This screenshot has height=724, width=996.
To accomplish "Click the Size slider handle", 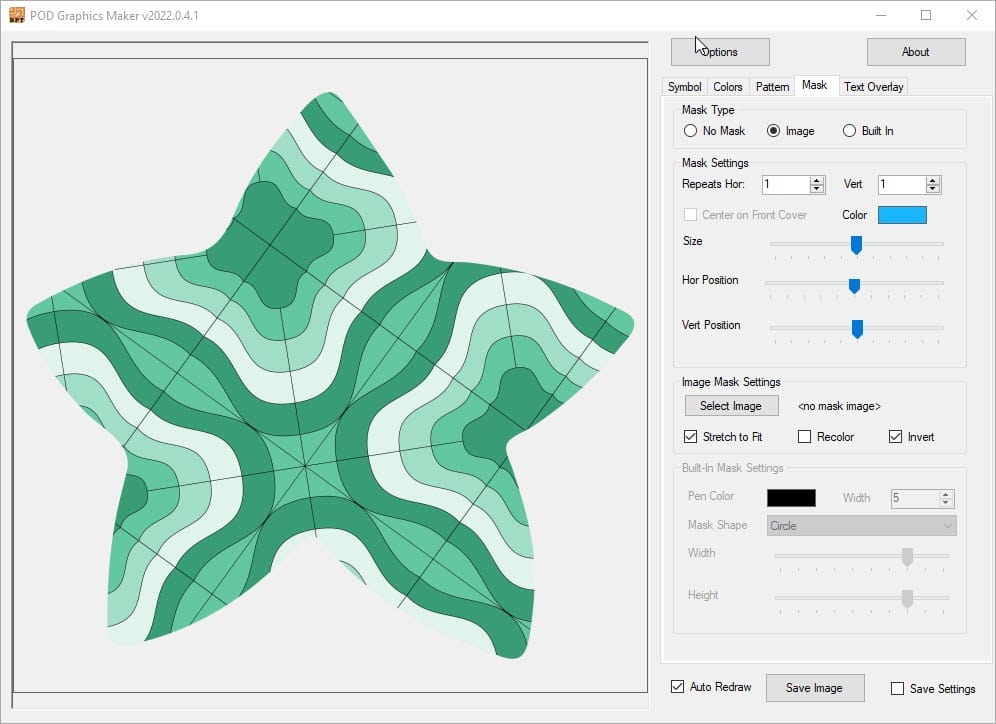I will click(x=856, y=244).
